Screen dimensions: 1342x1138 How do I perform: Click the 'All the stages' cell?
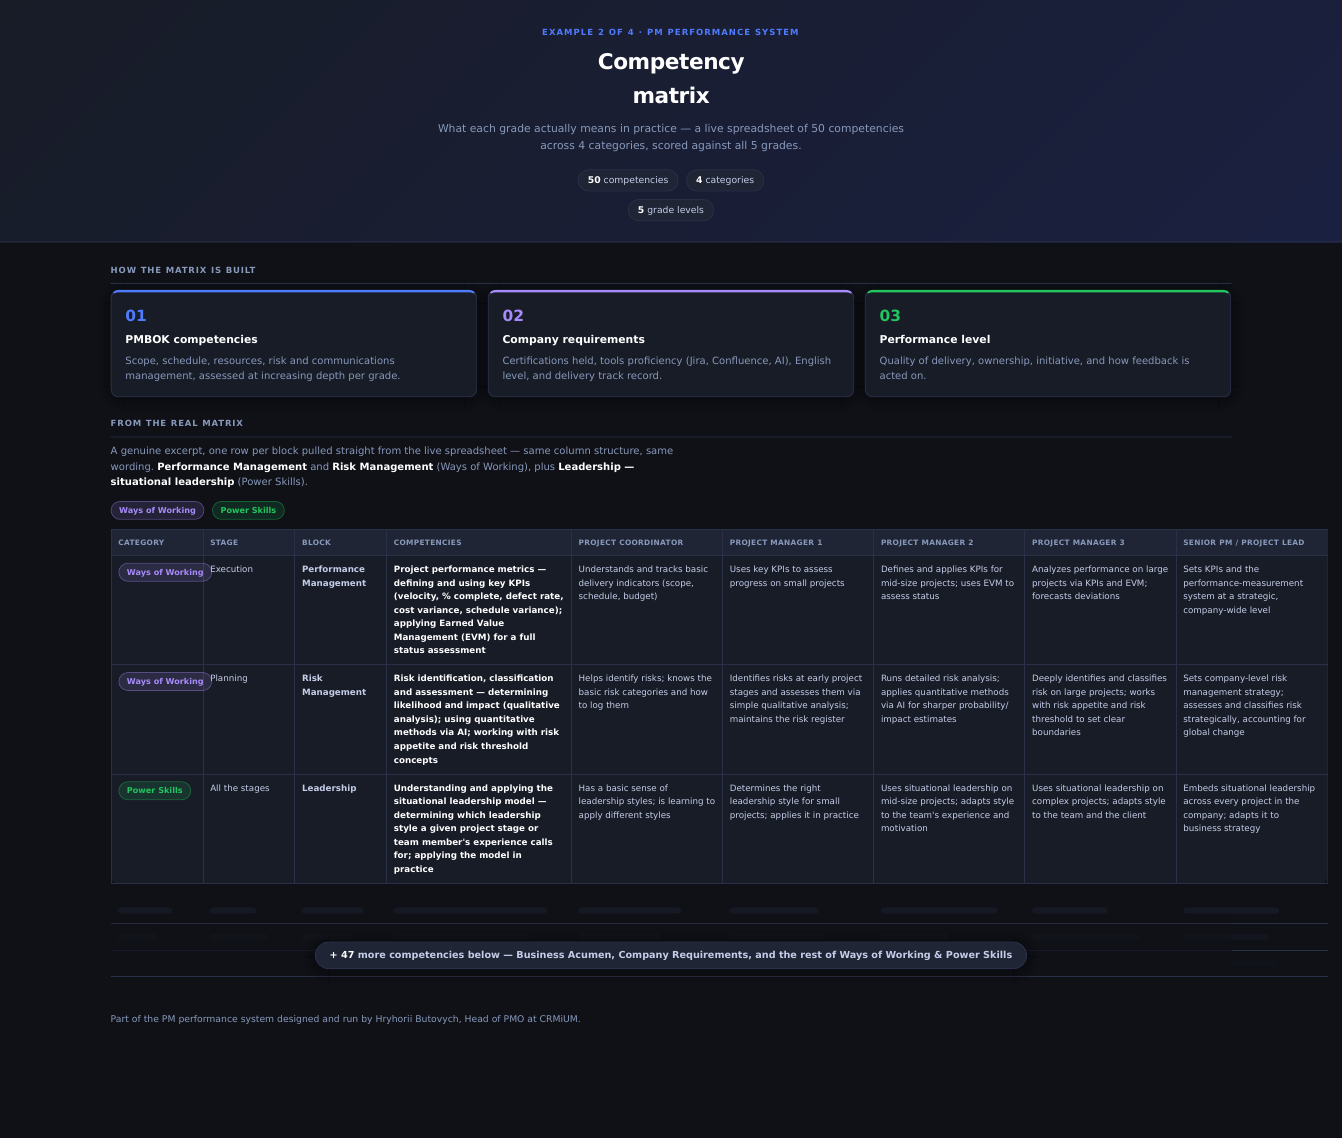[x=249, y=829]
